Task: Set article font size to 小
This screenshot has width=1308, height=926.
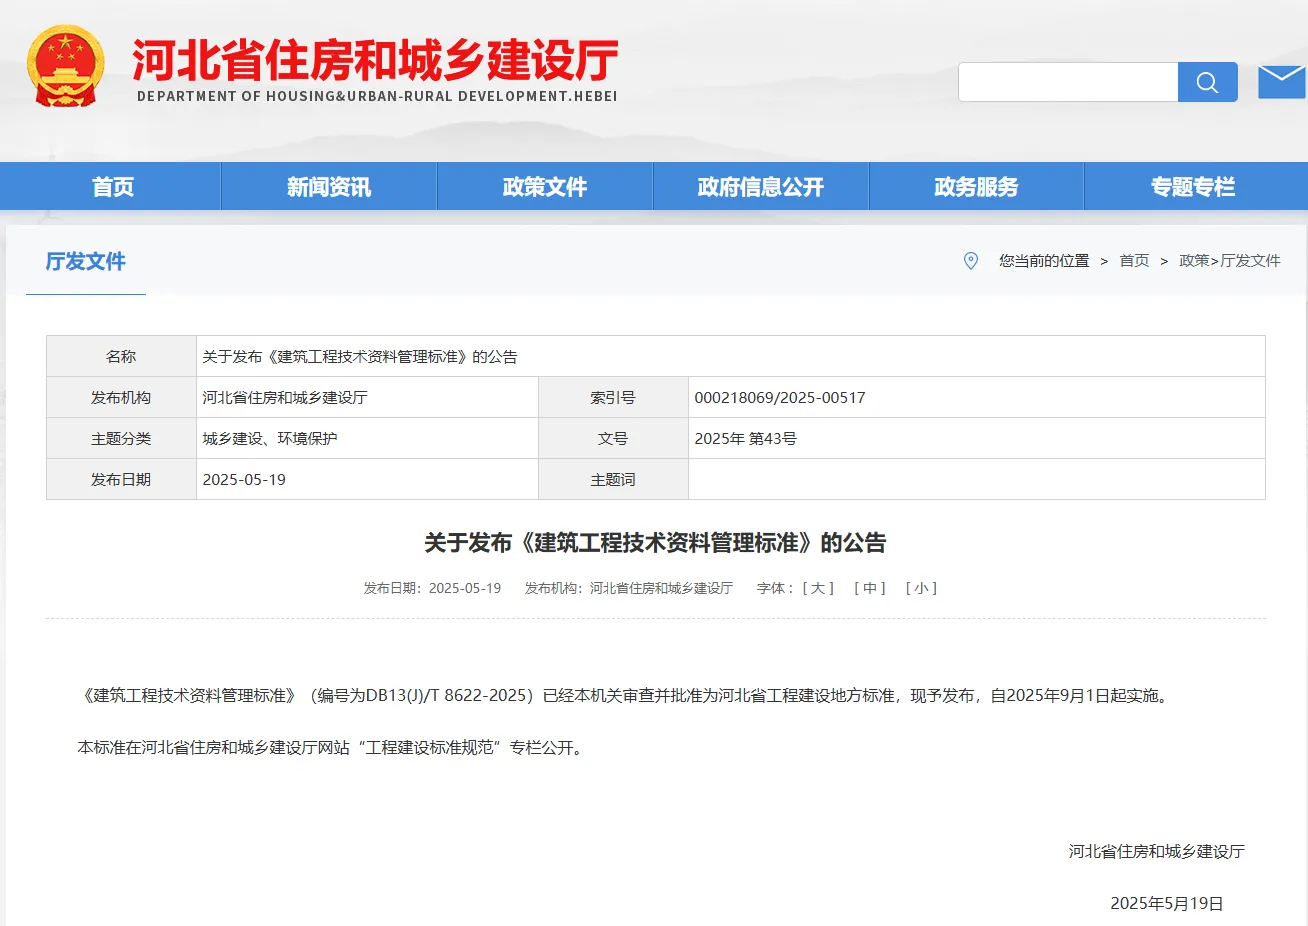Action: [x=921, y=588]
